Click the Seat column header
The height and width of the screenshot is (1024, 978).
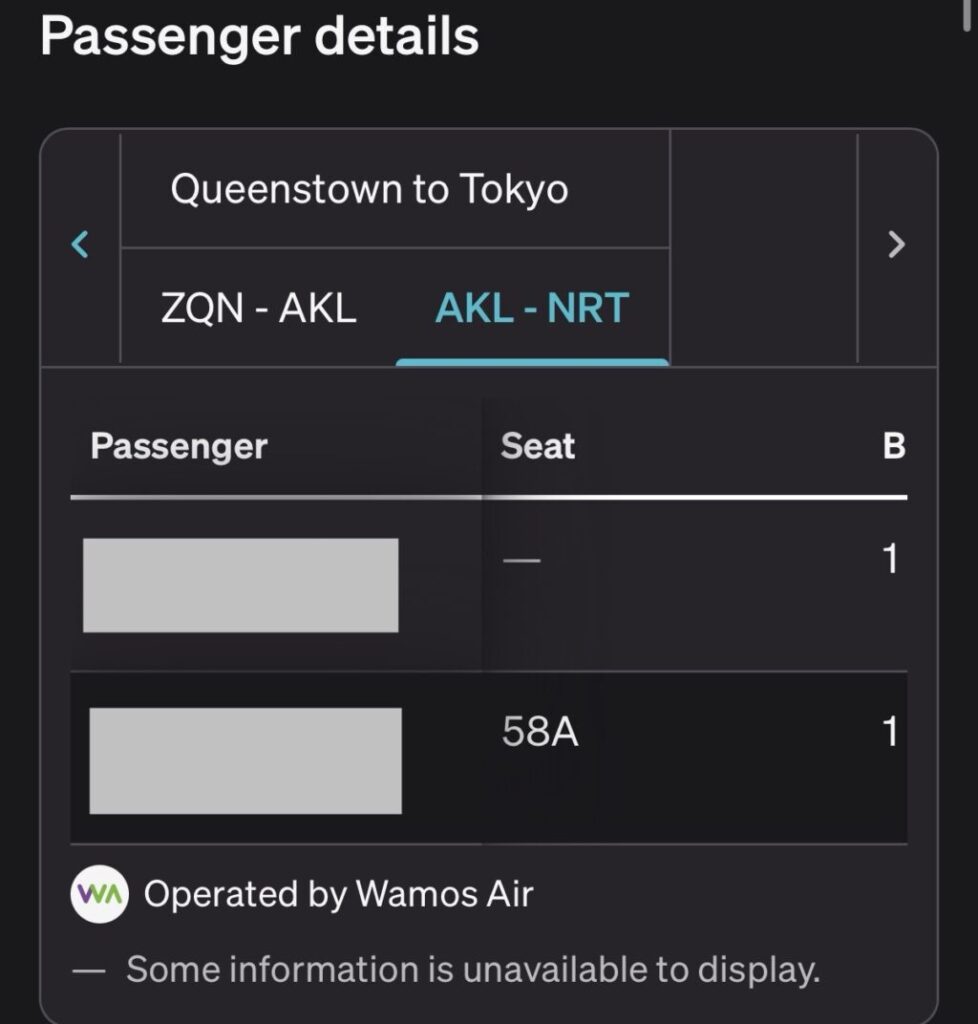538,446
